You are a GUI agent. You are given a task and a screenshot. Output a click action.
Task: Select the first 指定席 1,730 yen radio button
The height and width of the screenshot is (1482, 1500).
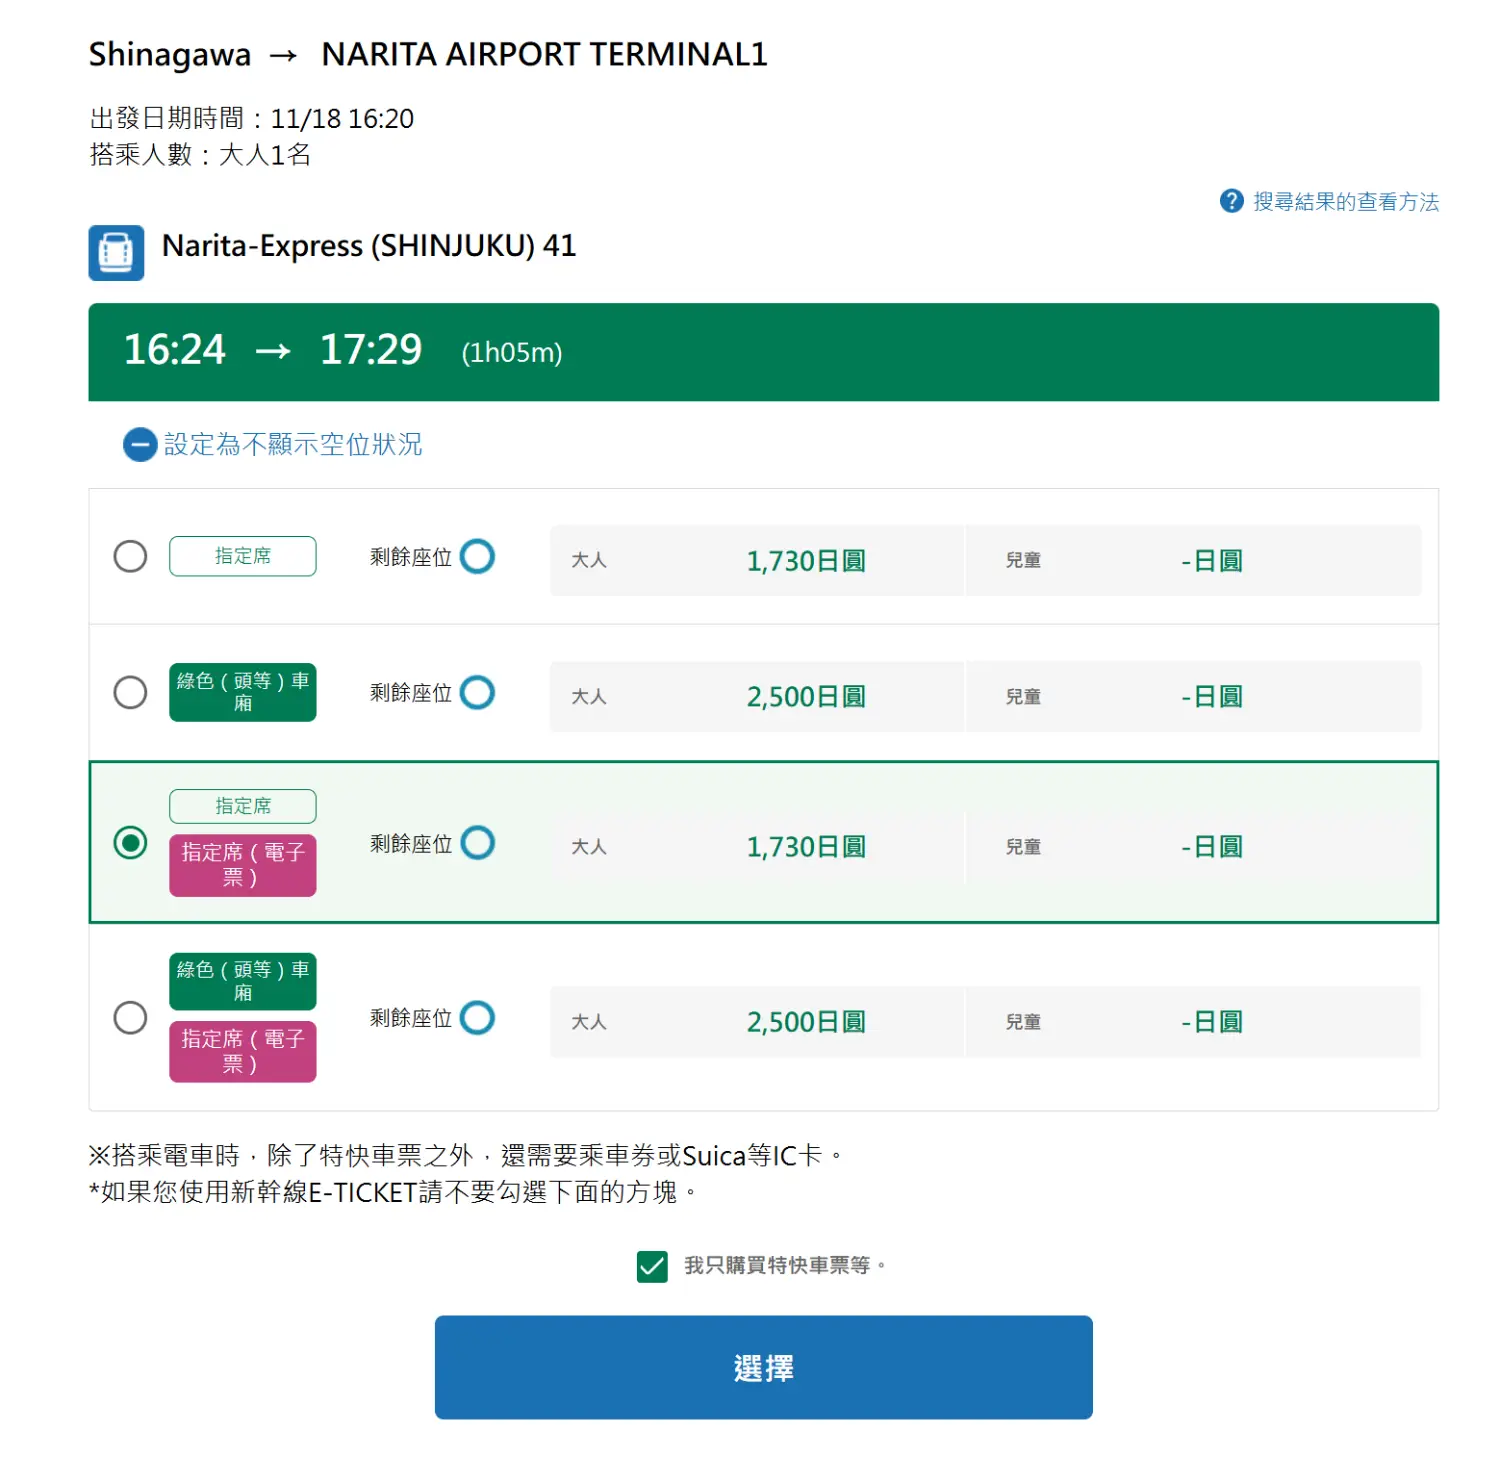[130, 556]
